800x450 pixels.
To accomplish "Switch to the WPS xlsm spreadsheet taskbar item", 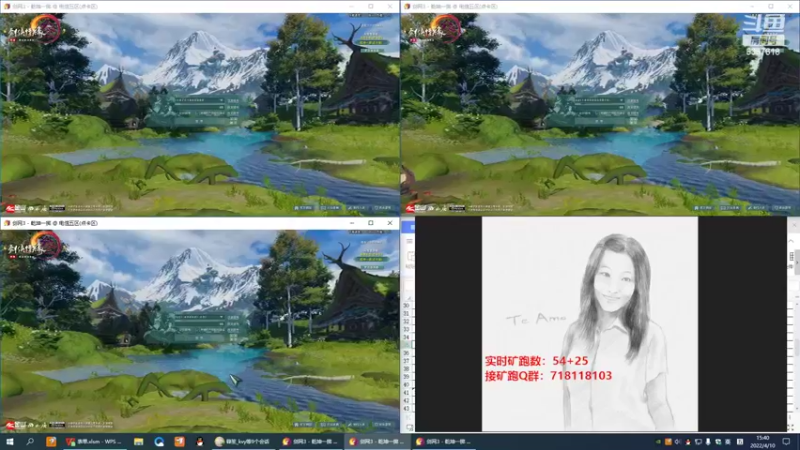I will click(95, 442).
